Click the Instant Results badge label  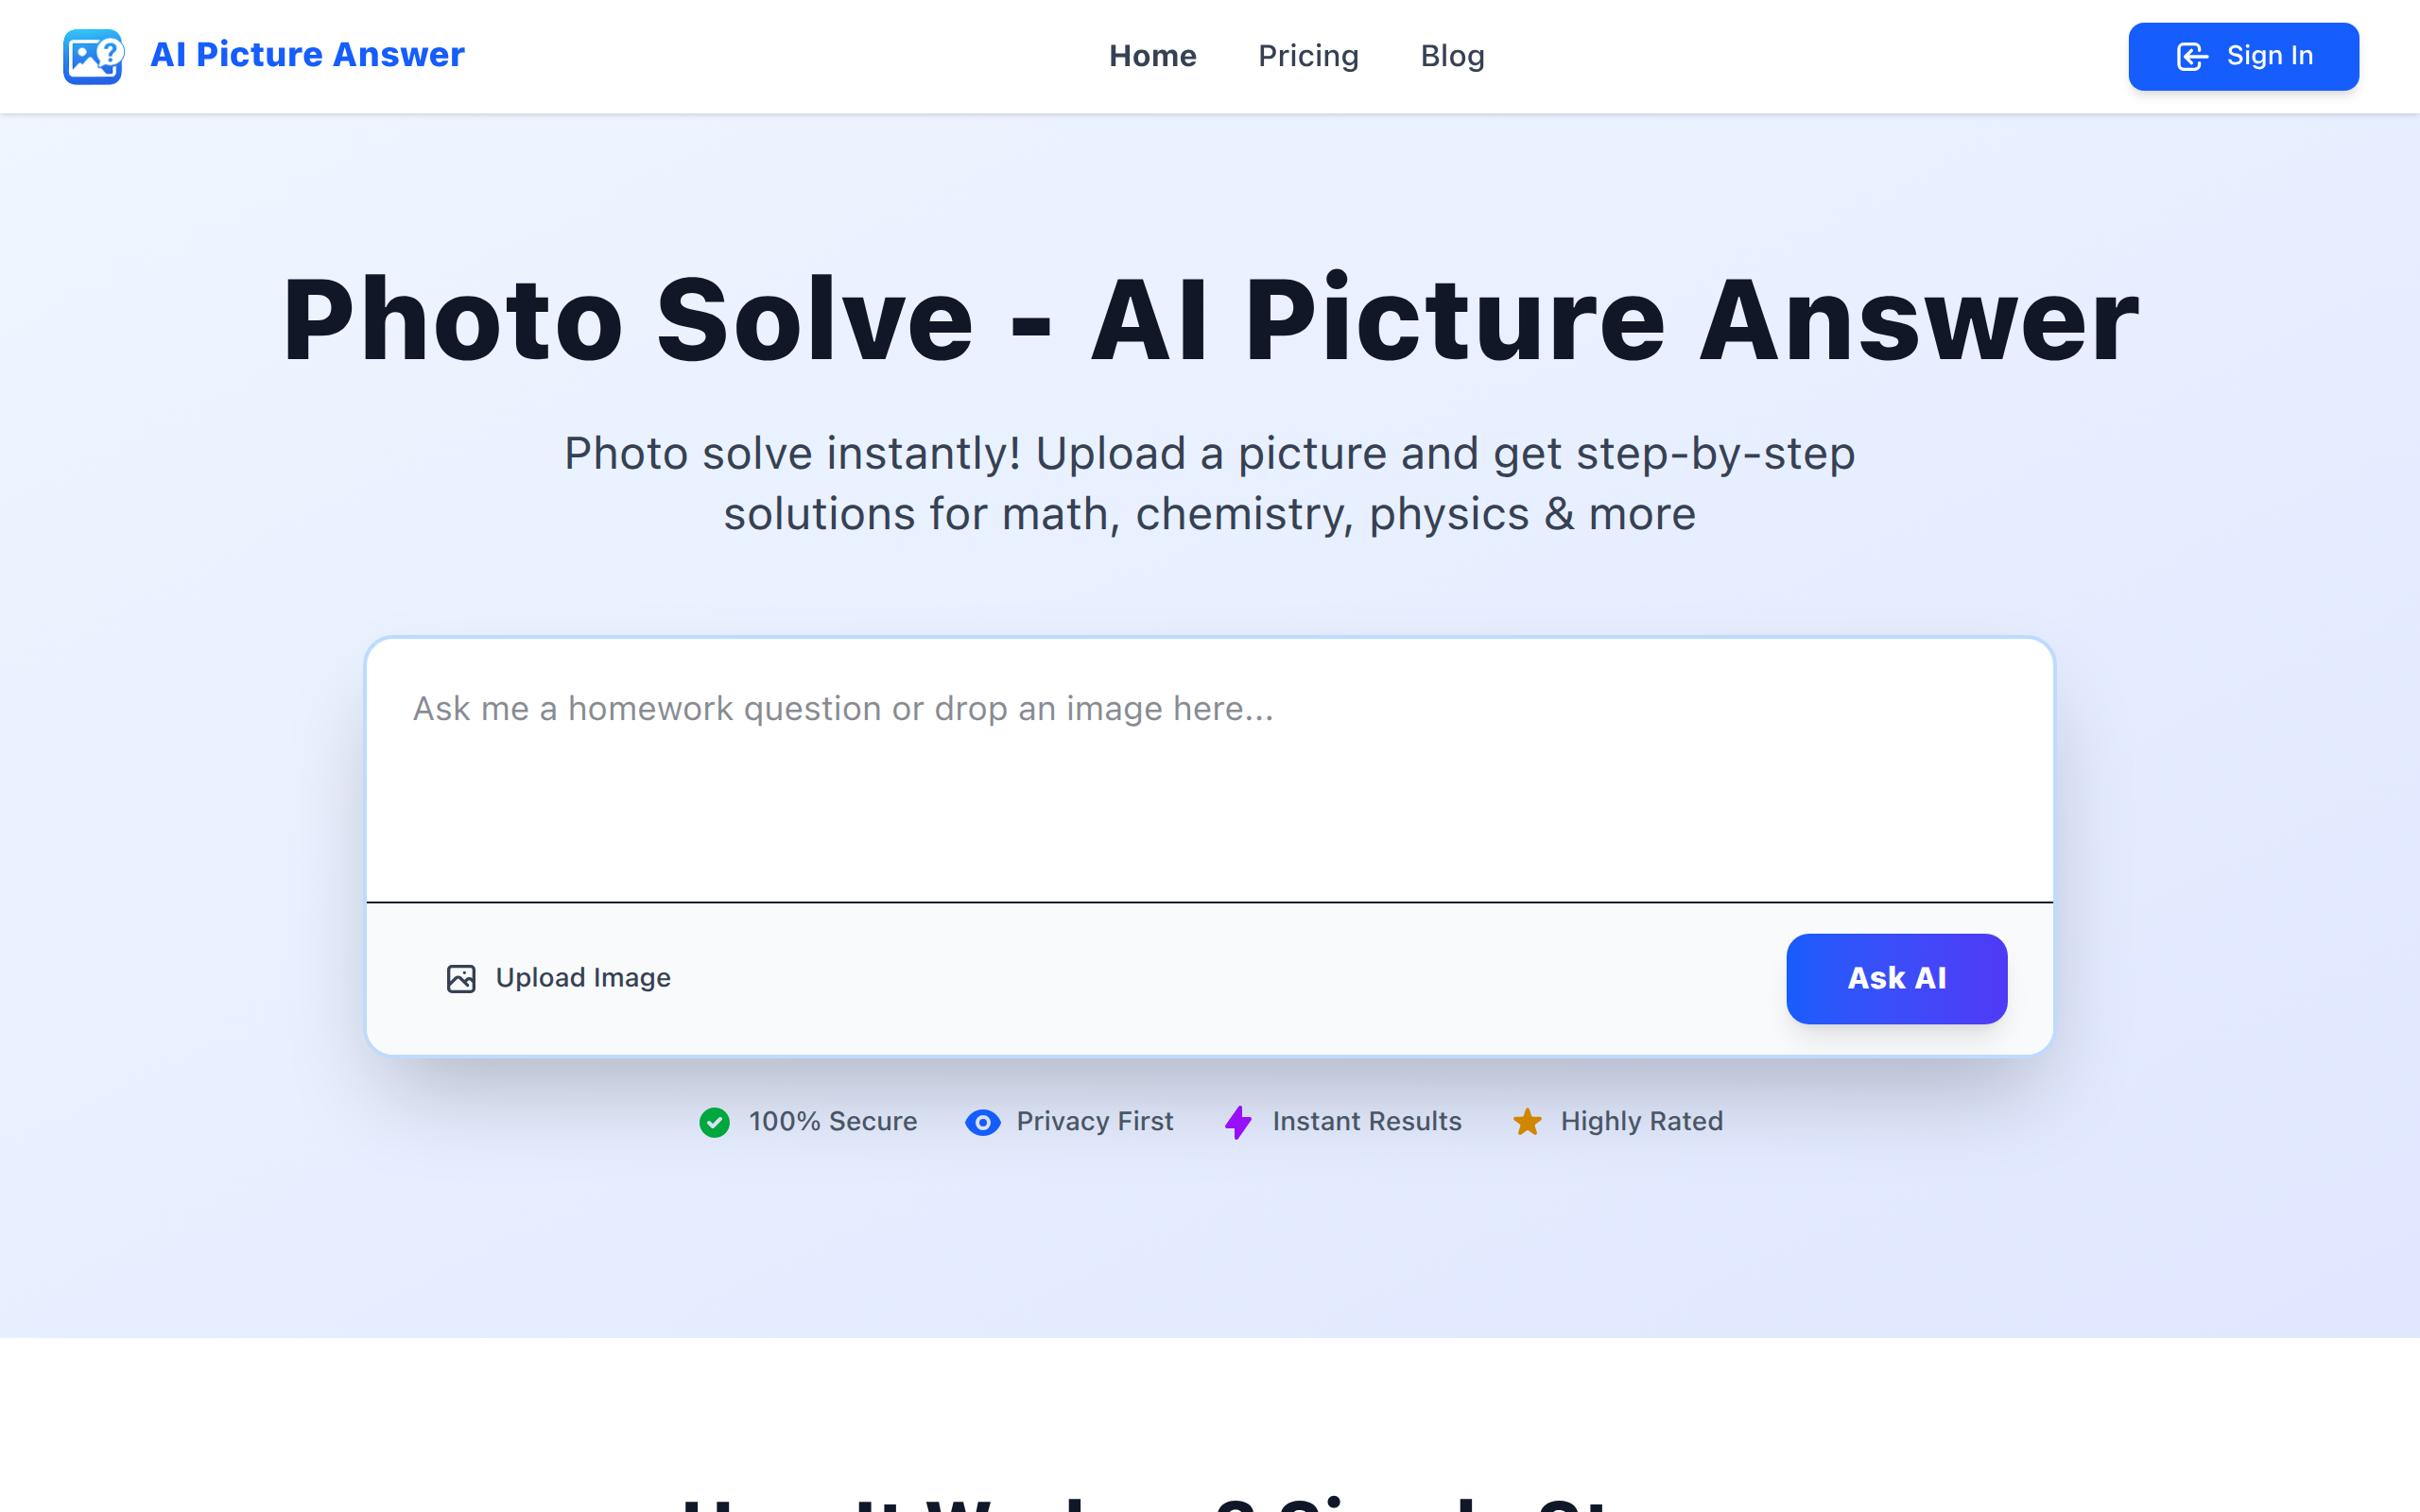(x=1366, y=1121)
